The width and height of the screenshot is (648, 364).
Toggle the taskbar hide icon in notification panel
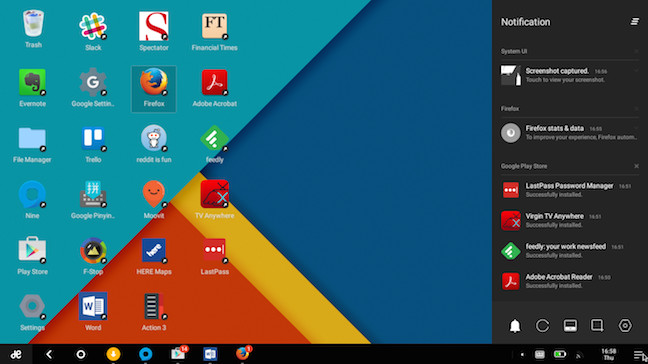point(570,326)
